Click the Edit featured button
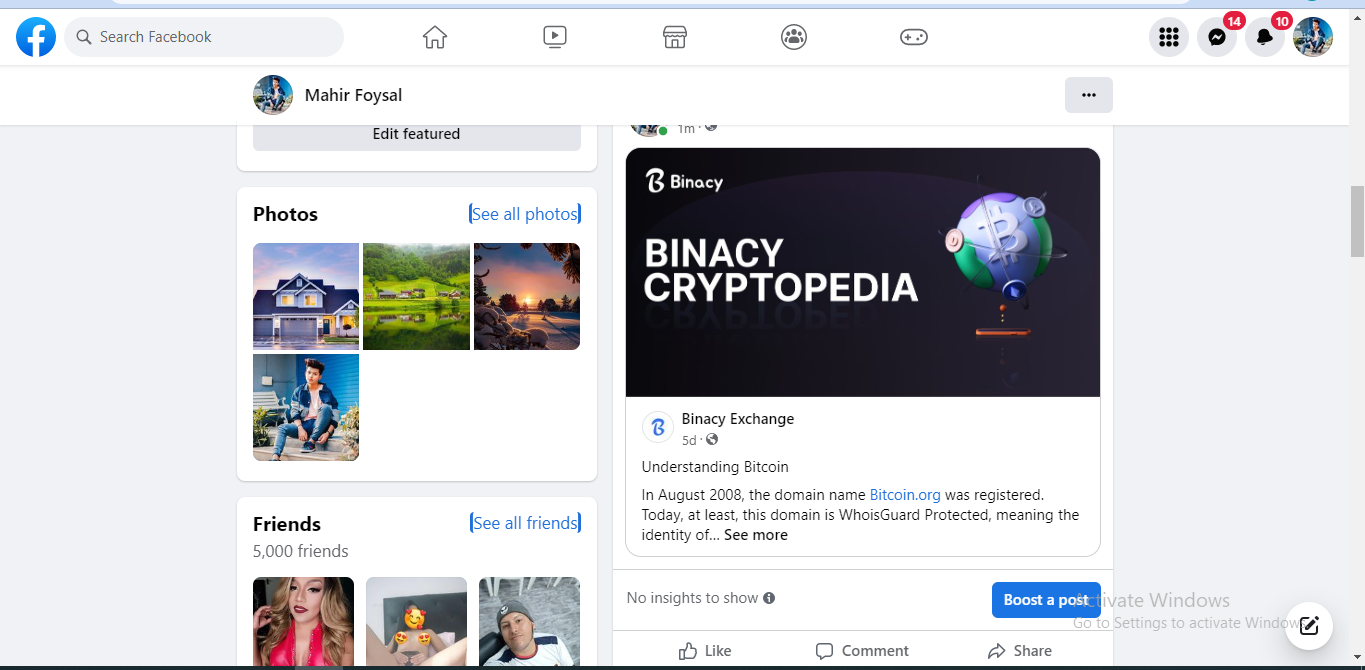Viewport: 1365px width, 670px height. click(417, 134)
